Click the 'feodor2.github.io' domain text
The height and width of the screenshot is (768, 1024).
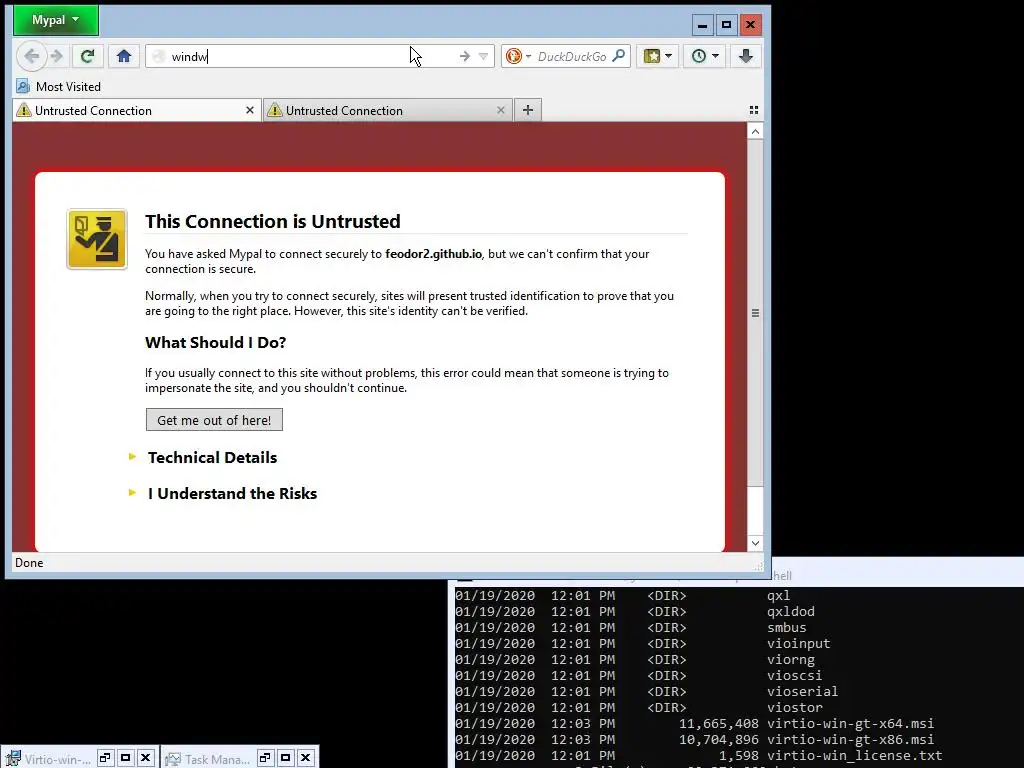pyautogui.click(x=434, y=253)
